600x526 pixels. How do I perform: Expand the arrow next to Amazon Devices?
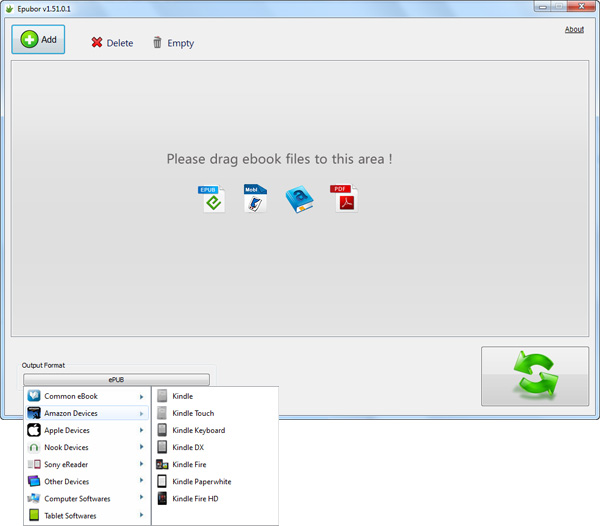(141, 414)
